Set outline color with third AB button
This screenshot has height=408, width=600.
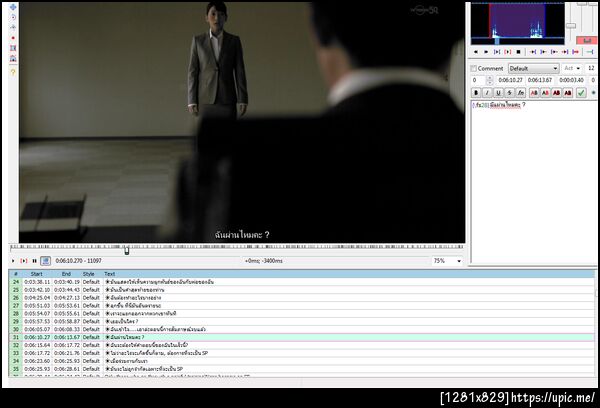pos(556,93)
